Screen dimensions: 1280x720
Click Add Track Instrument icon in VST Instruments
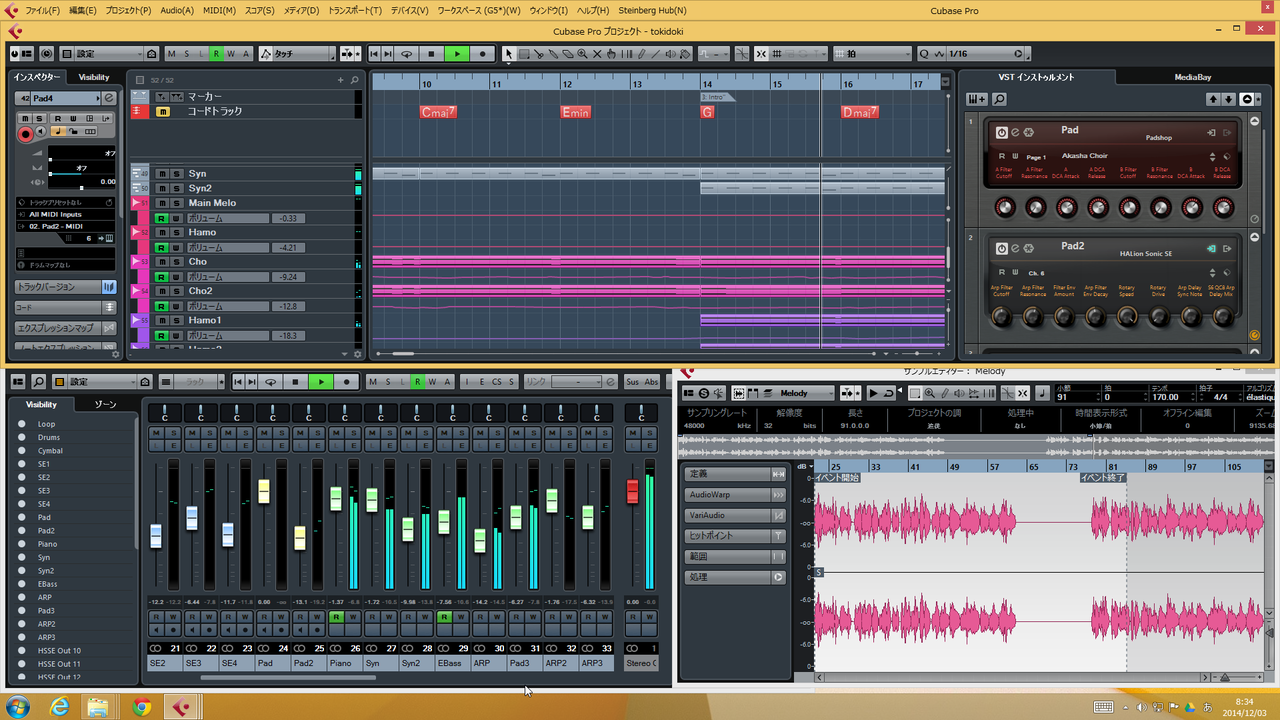click(x=977, y=99)
